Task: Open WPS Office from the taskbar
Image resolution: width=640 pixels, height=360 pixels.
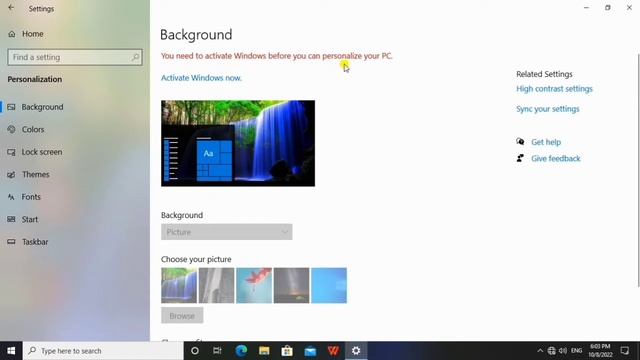Action: pos(333,351)
